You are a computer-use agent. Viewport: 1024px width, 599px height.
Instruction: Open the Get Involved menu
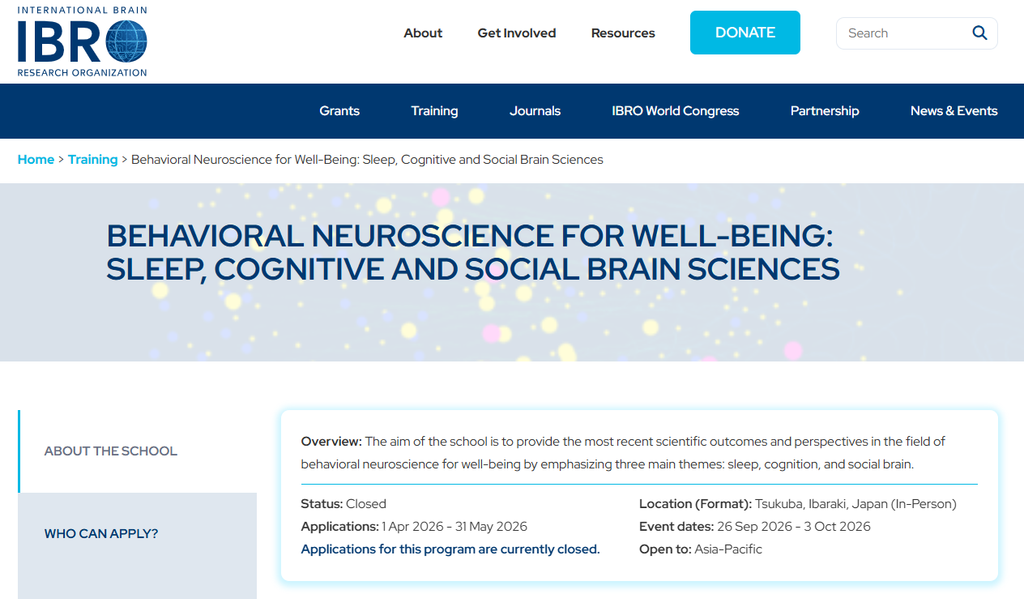pyautogui.click(x=517, y=33)
